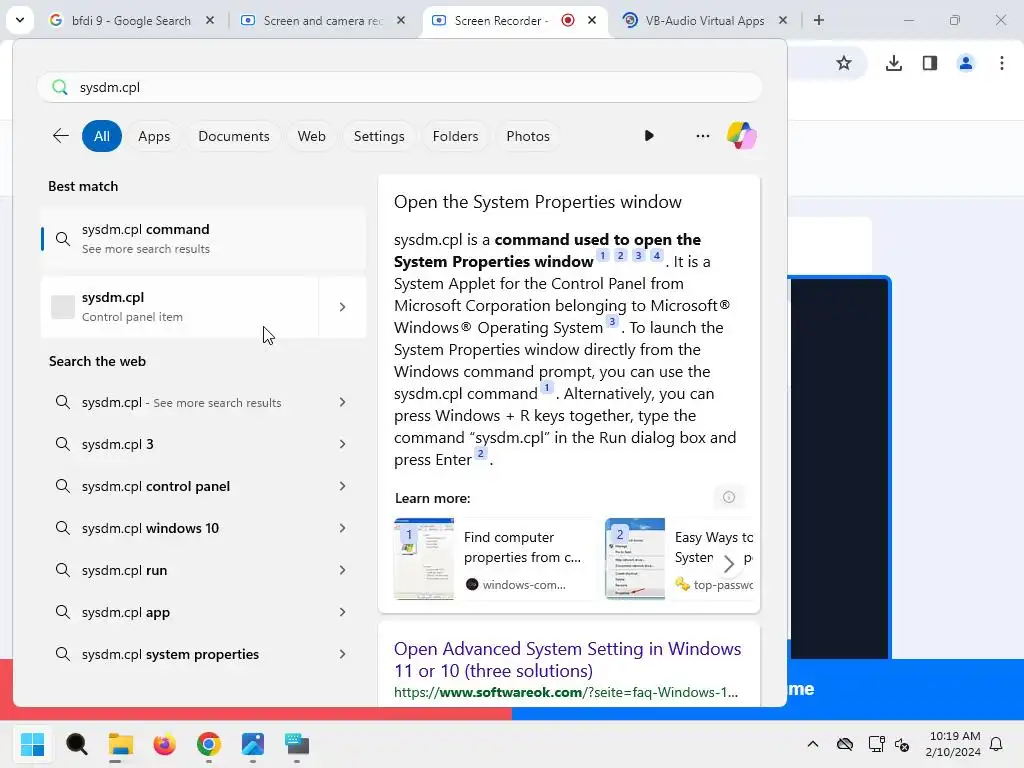Launch Firefox from taskbar
This screenshot has height=768, width=1024.
[165, 744]
